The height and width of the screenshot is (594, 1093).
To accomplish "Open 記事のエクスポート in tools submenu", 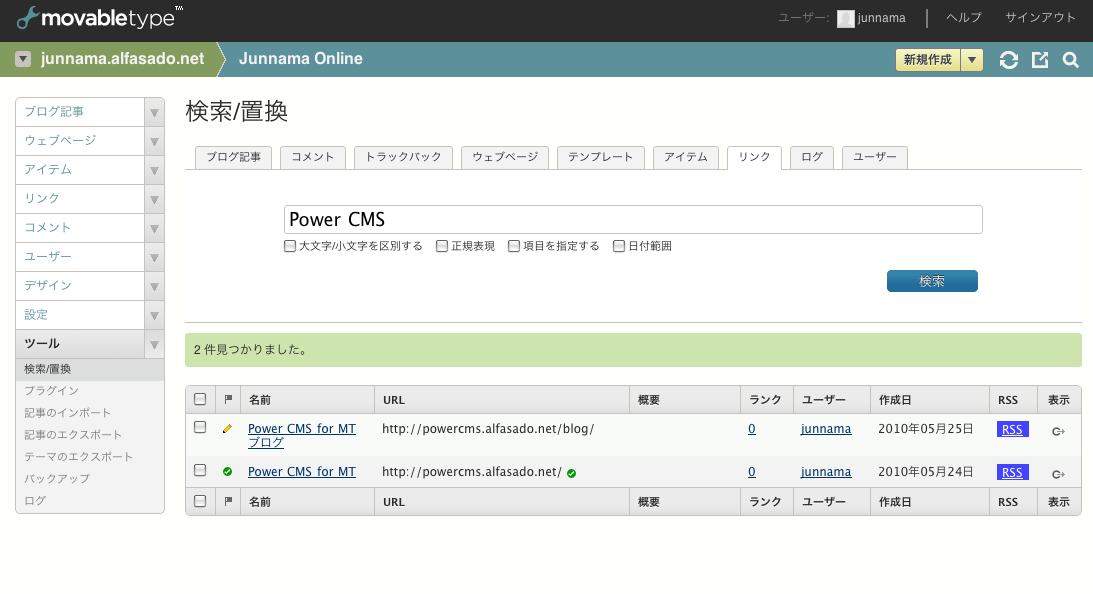I will (x=73, y=435).
